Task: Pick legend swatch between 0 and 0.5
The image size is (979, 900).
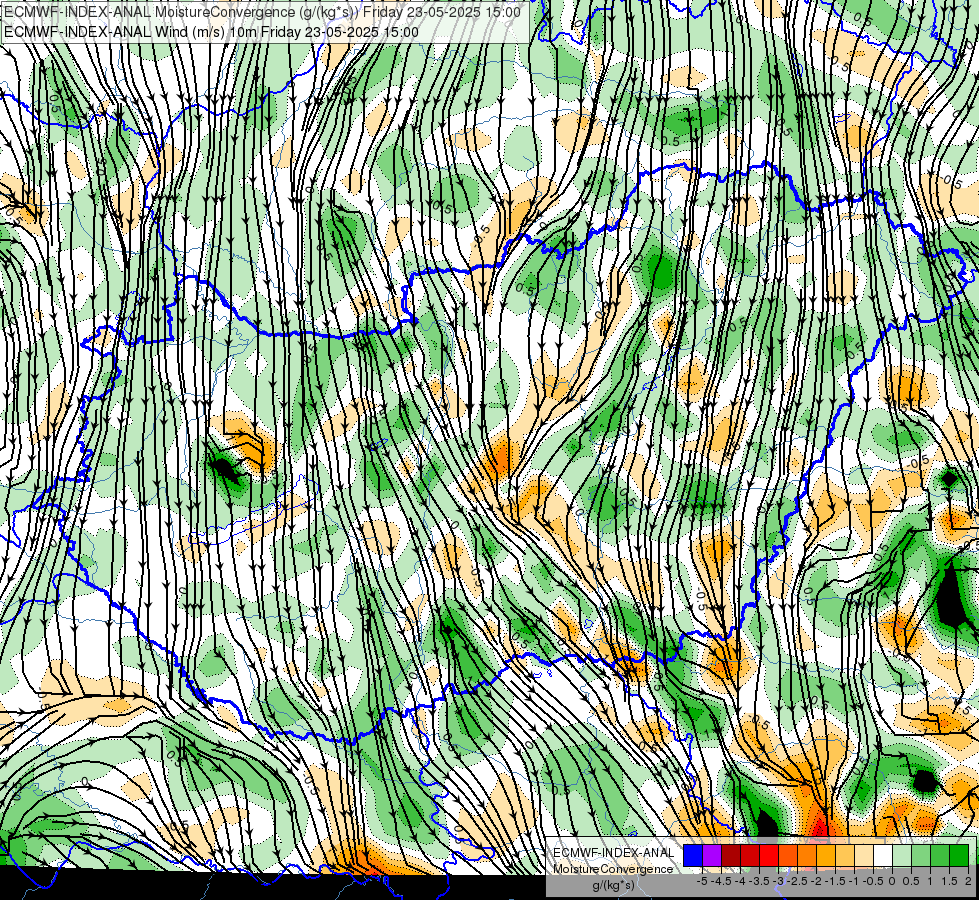Action: pyautogui.click(x=902, y=856)
